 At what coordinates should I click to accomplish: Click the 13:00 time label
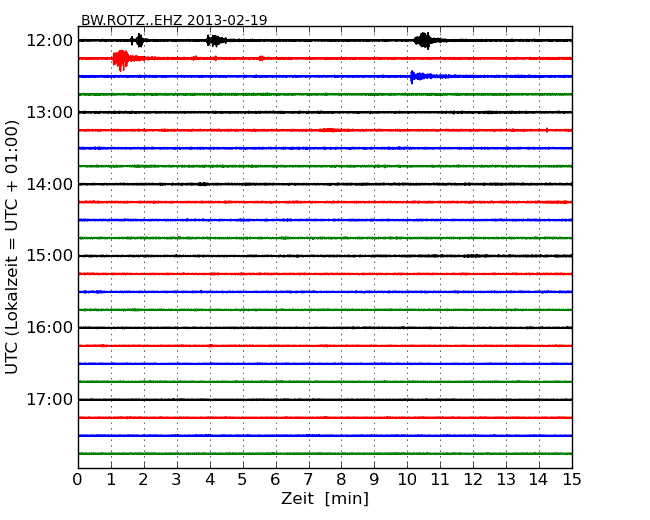(50, 112)
